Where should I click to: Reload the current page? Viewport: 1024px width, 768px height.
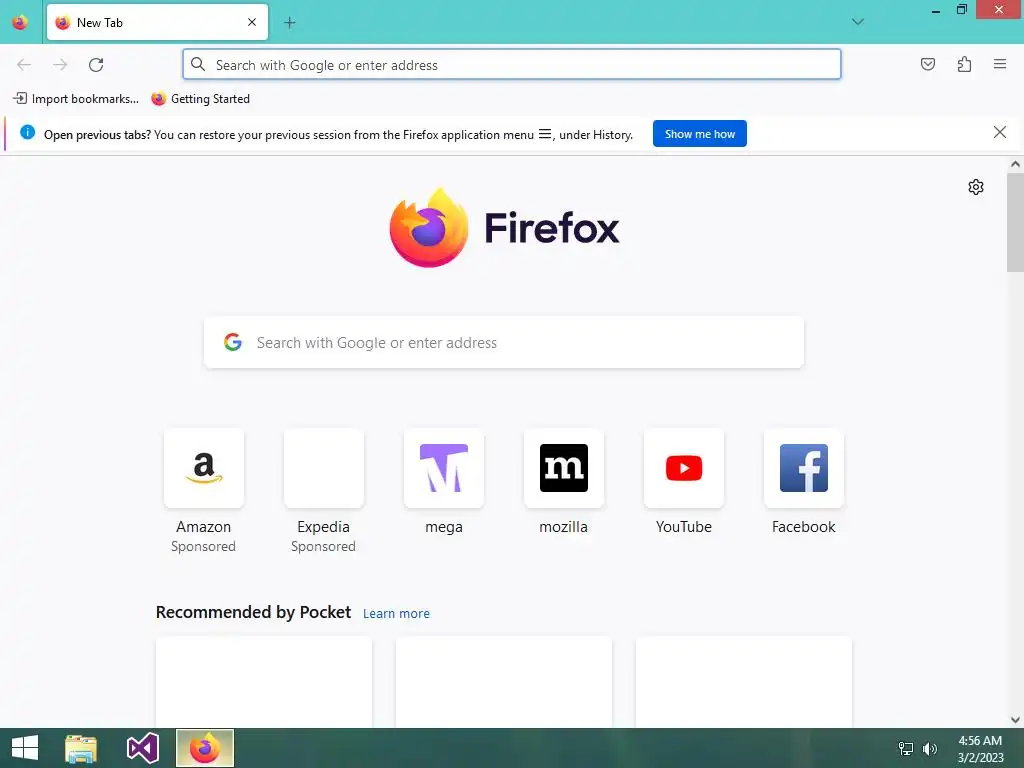click(x=96, y=65)
